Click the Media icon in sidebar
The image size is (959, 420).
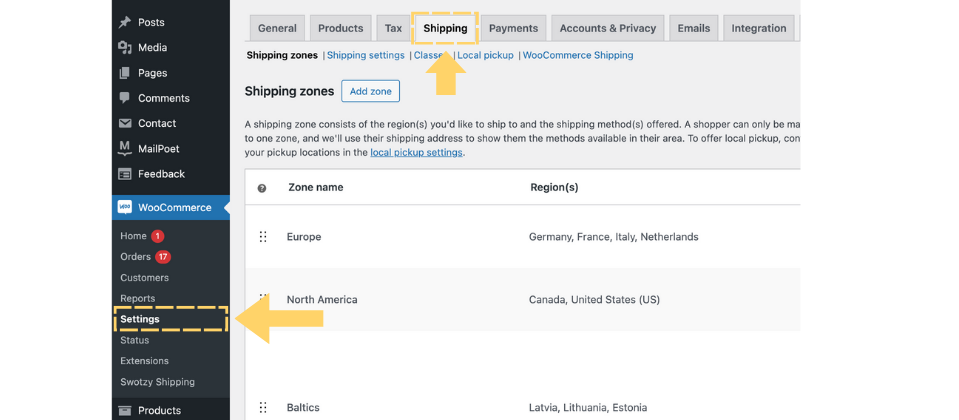pyautogui.click(x=125, y=47)
